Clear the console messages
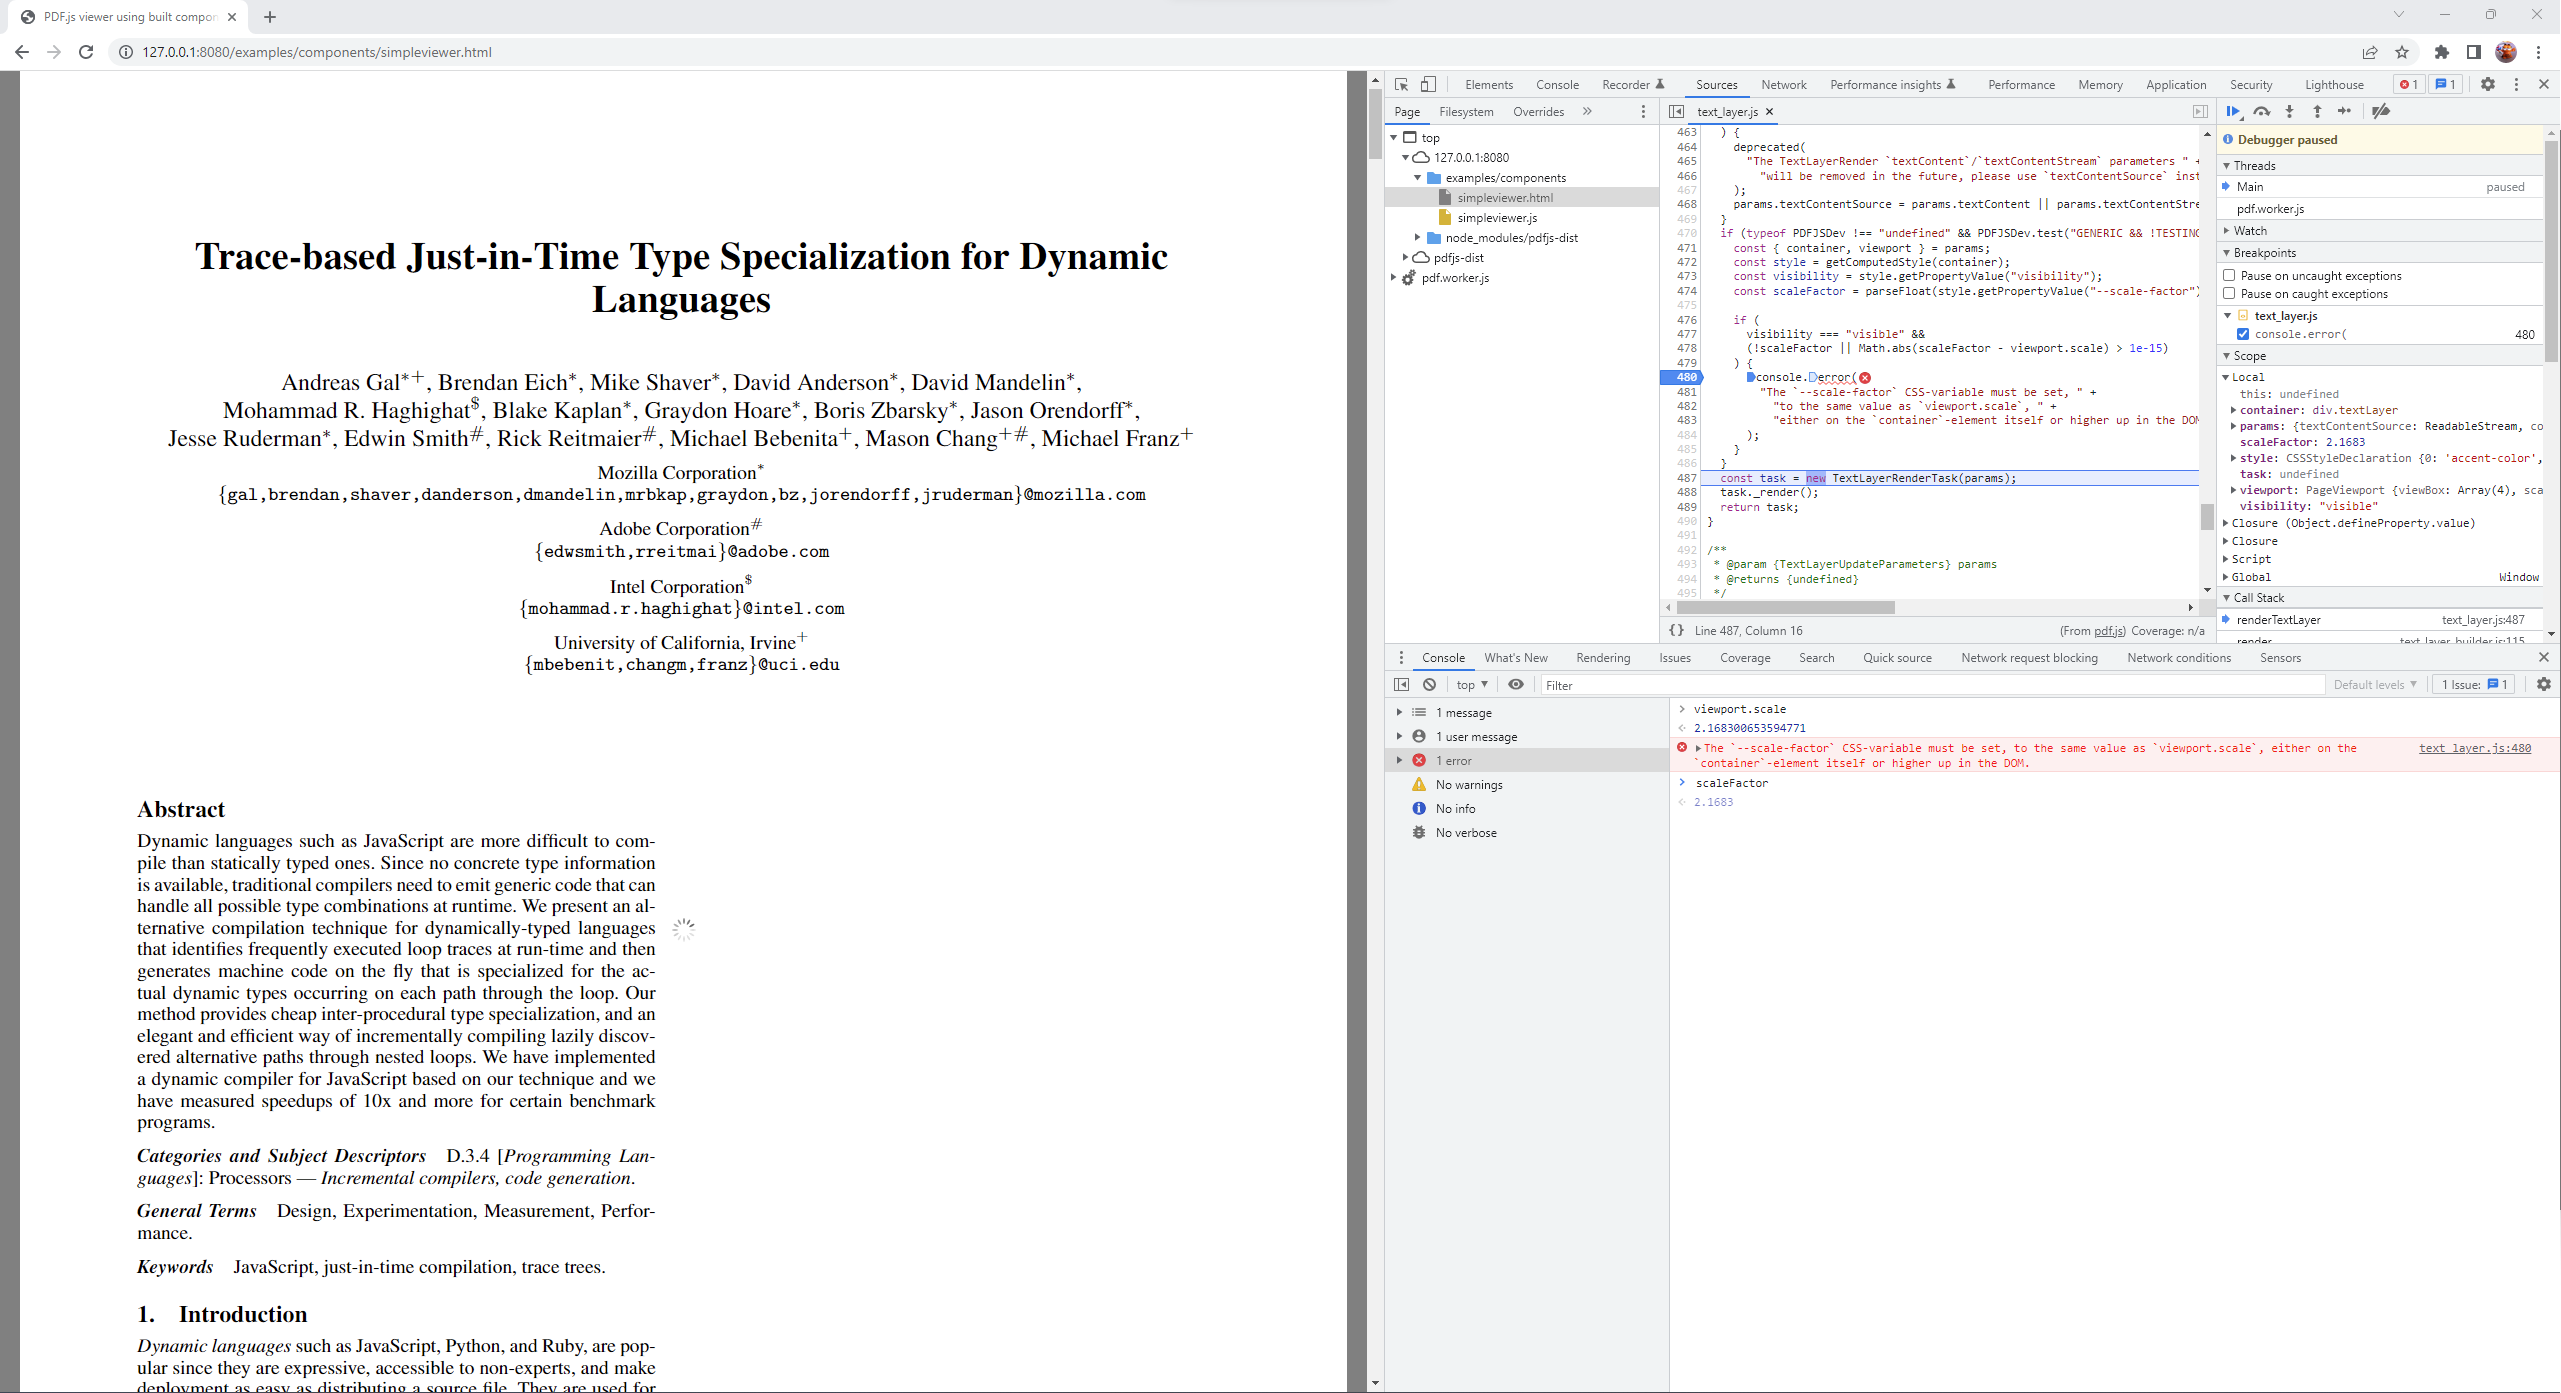The image size is (2561, 1393). pyautogui.click(x=1430, y=684)
